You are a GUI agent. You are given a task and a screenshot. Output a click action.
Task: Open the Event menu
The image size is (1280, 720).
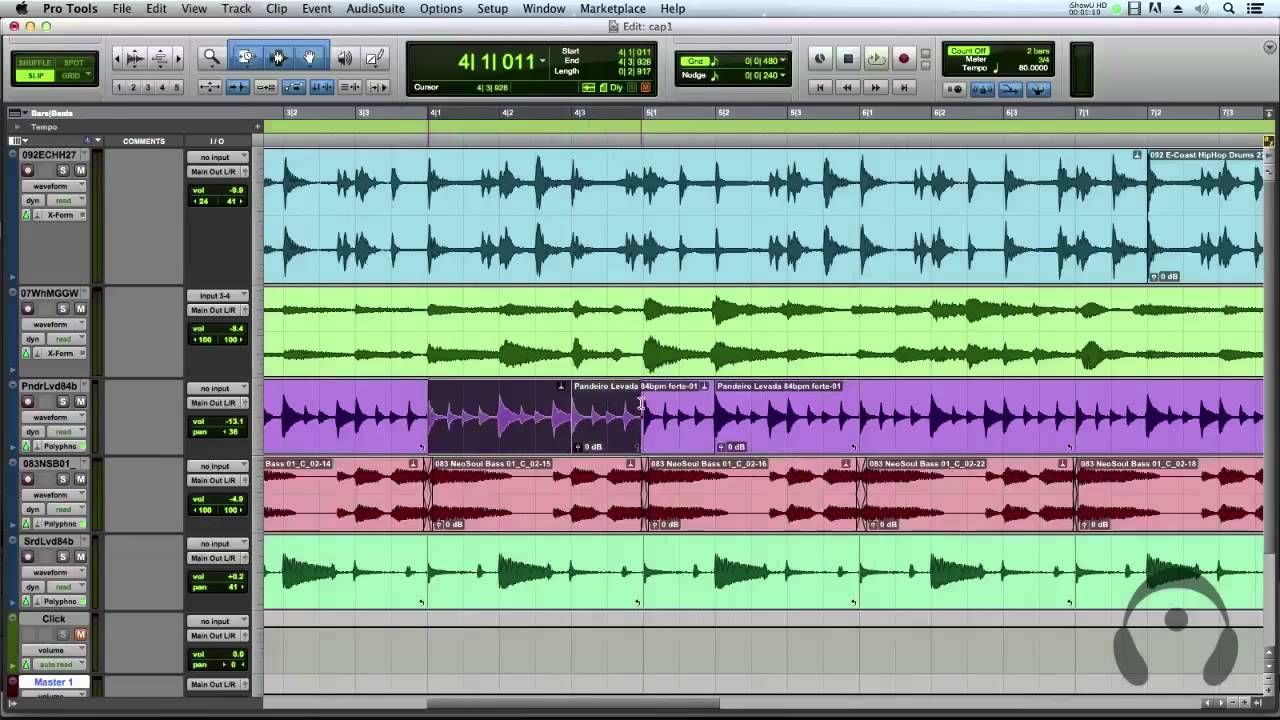pyautogui.click(x=317, y=9)
